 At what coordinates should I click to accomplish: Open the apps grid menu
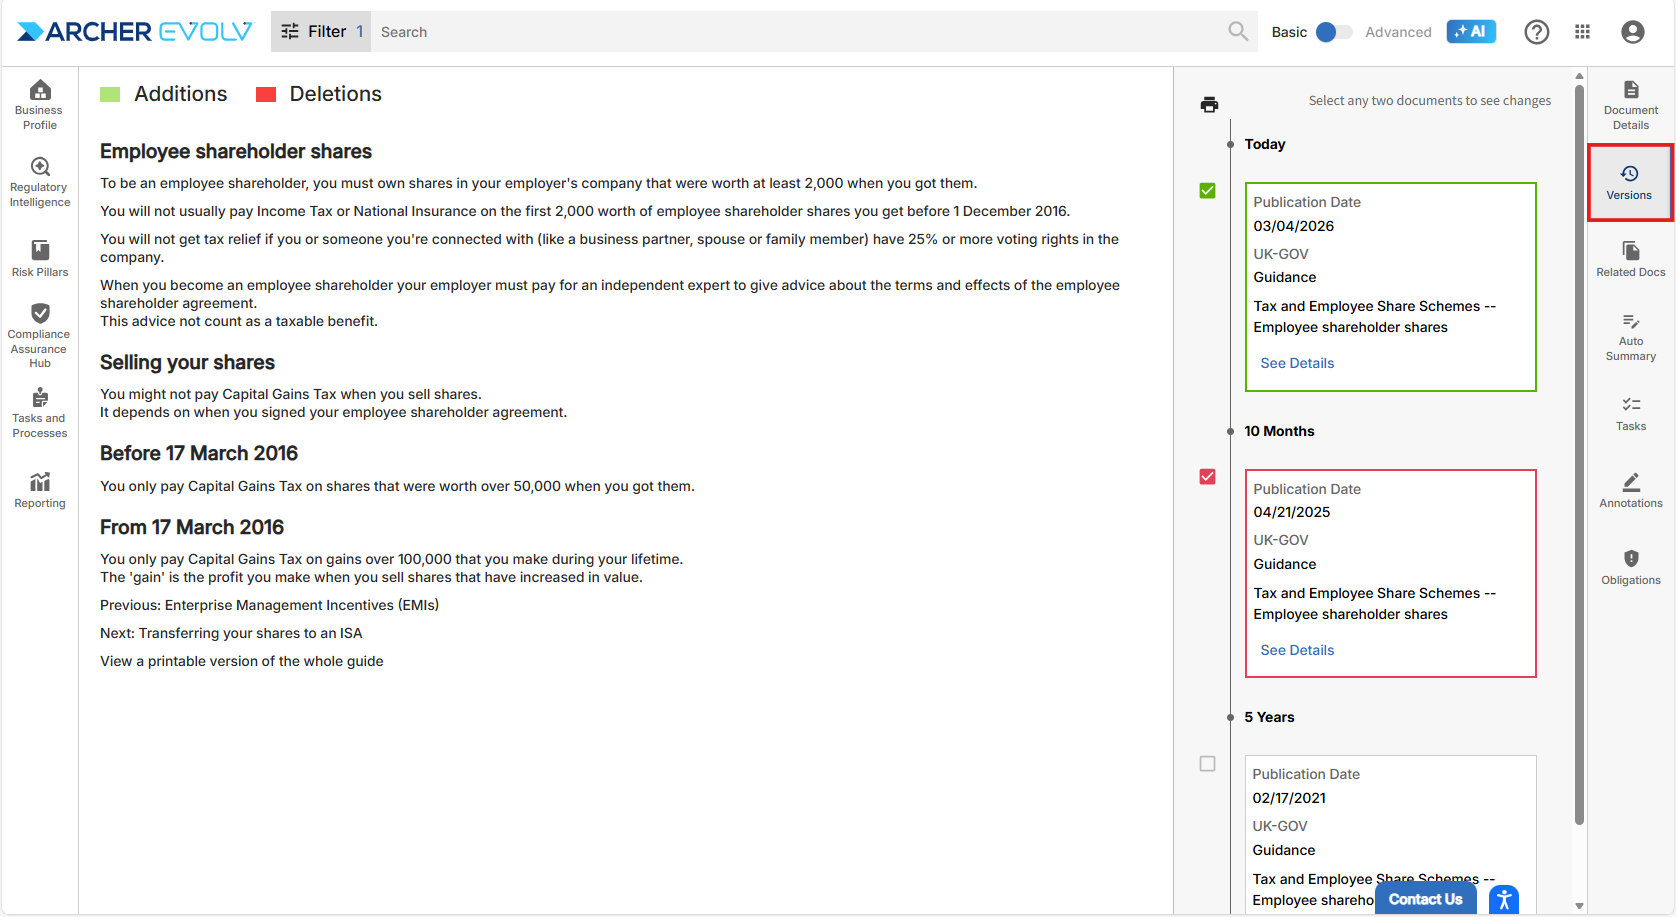[1582, 32]
